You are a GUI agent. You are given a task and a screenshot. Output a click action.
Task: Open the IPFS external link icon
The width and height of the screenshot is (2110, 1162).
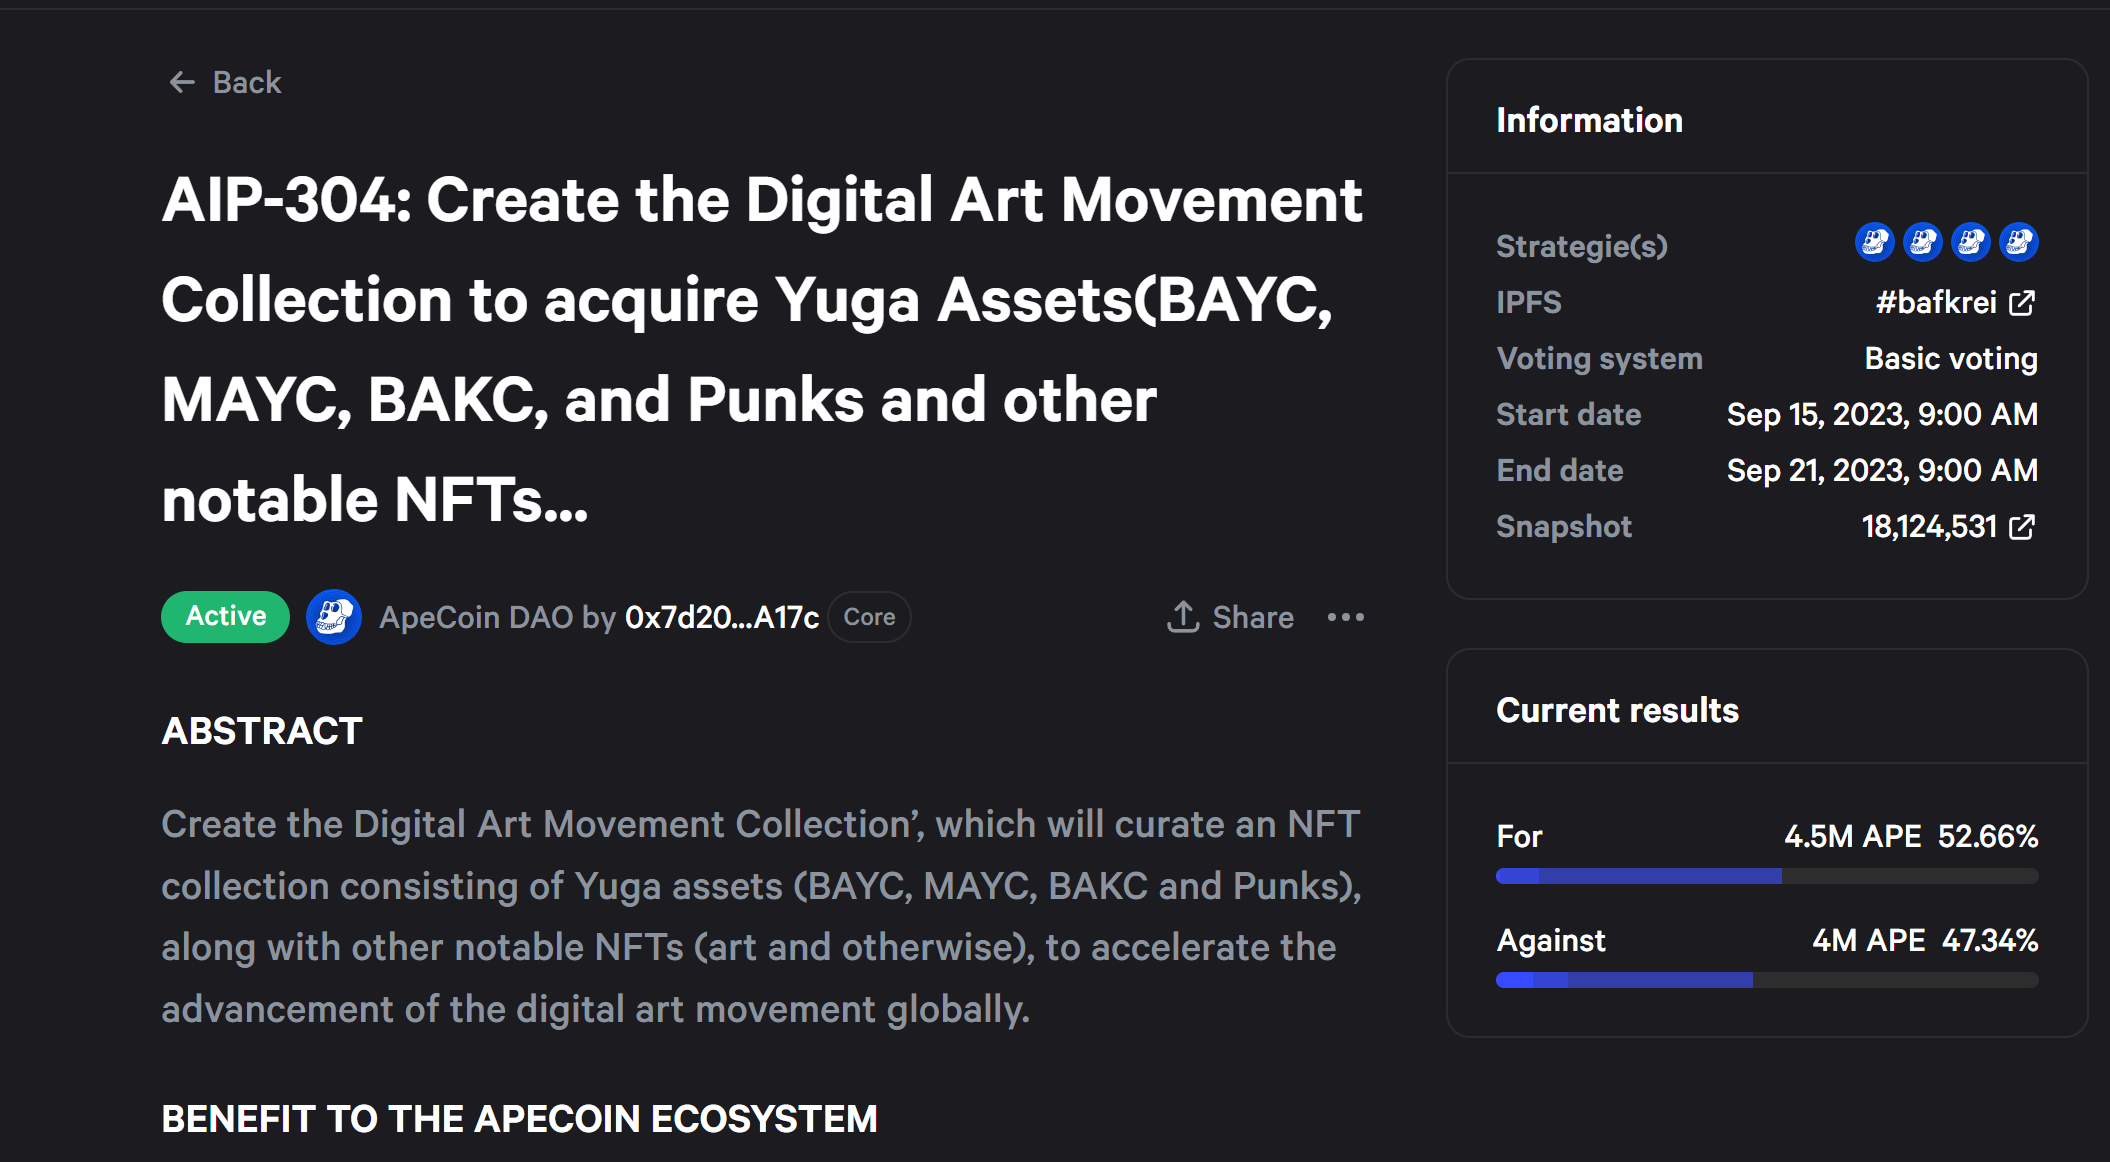tap(2022, 303)
